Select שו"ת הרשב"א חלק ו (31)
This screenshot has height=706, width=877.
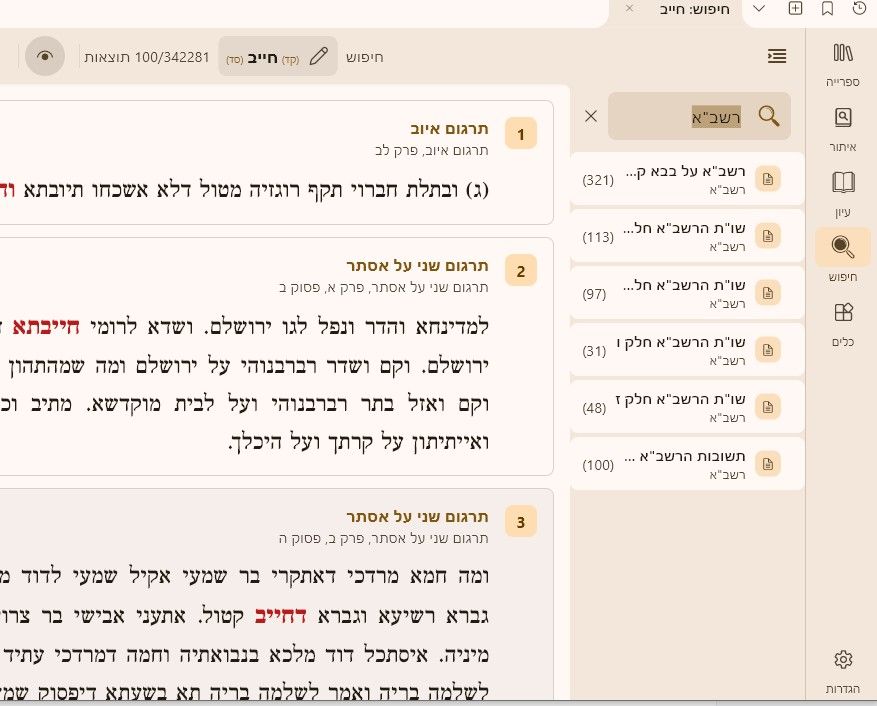coord(687,350)
